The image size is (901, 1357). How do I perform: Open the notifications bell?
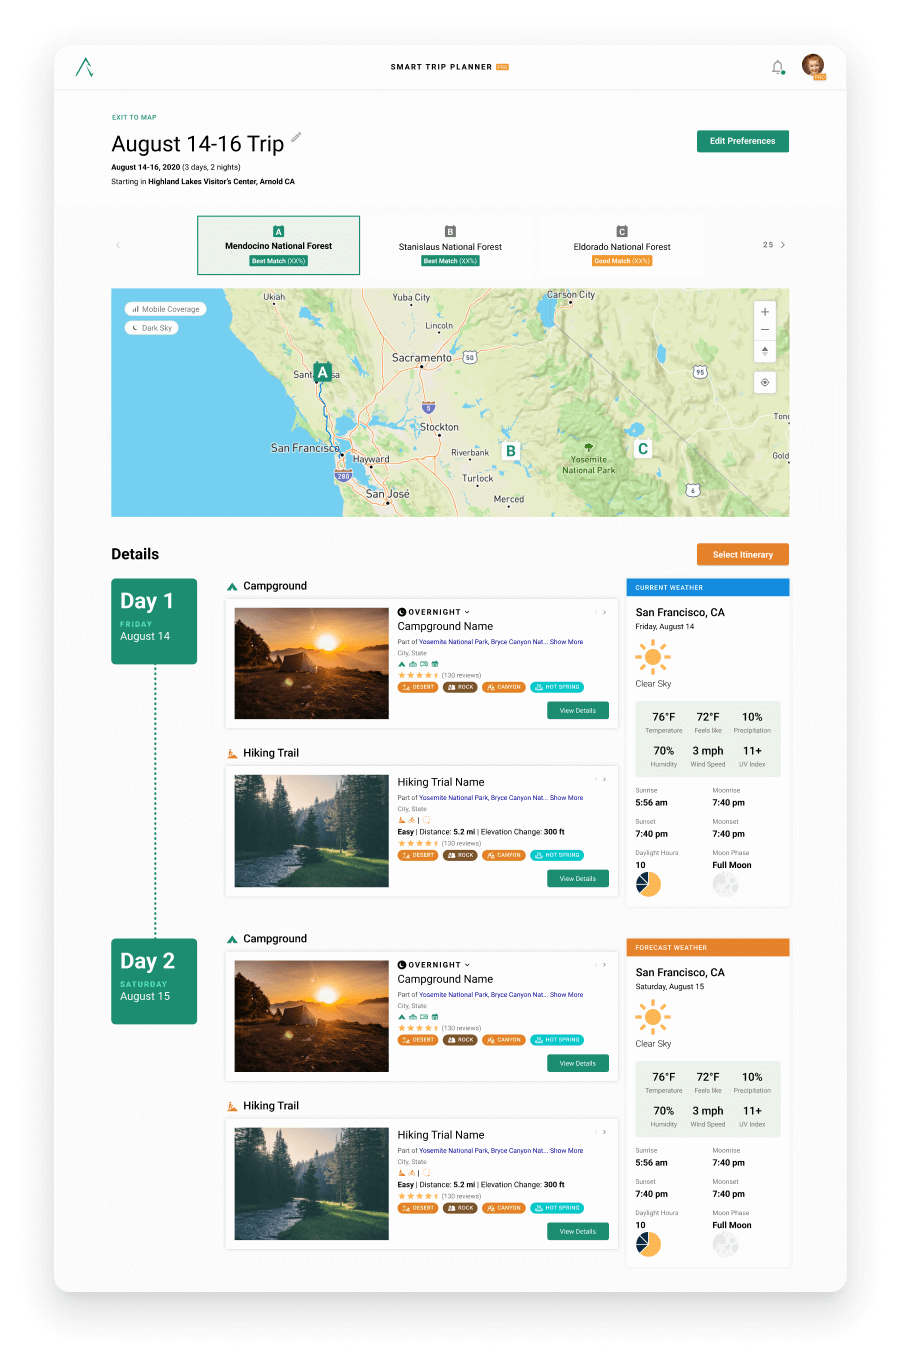[777, 68]
